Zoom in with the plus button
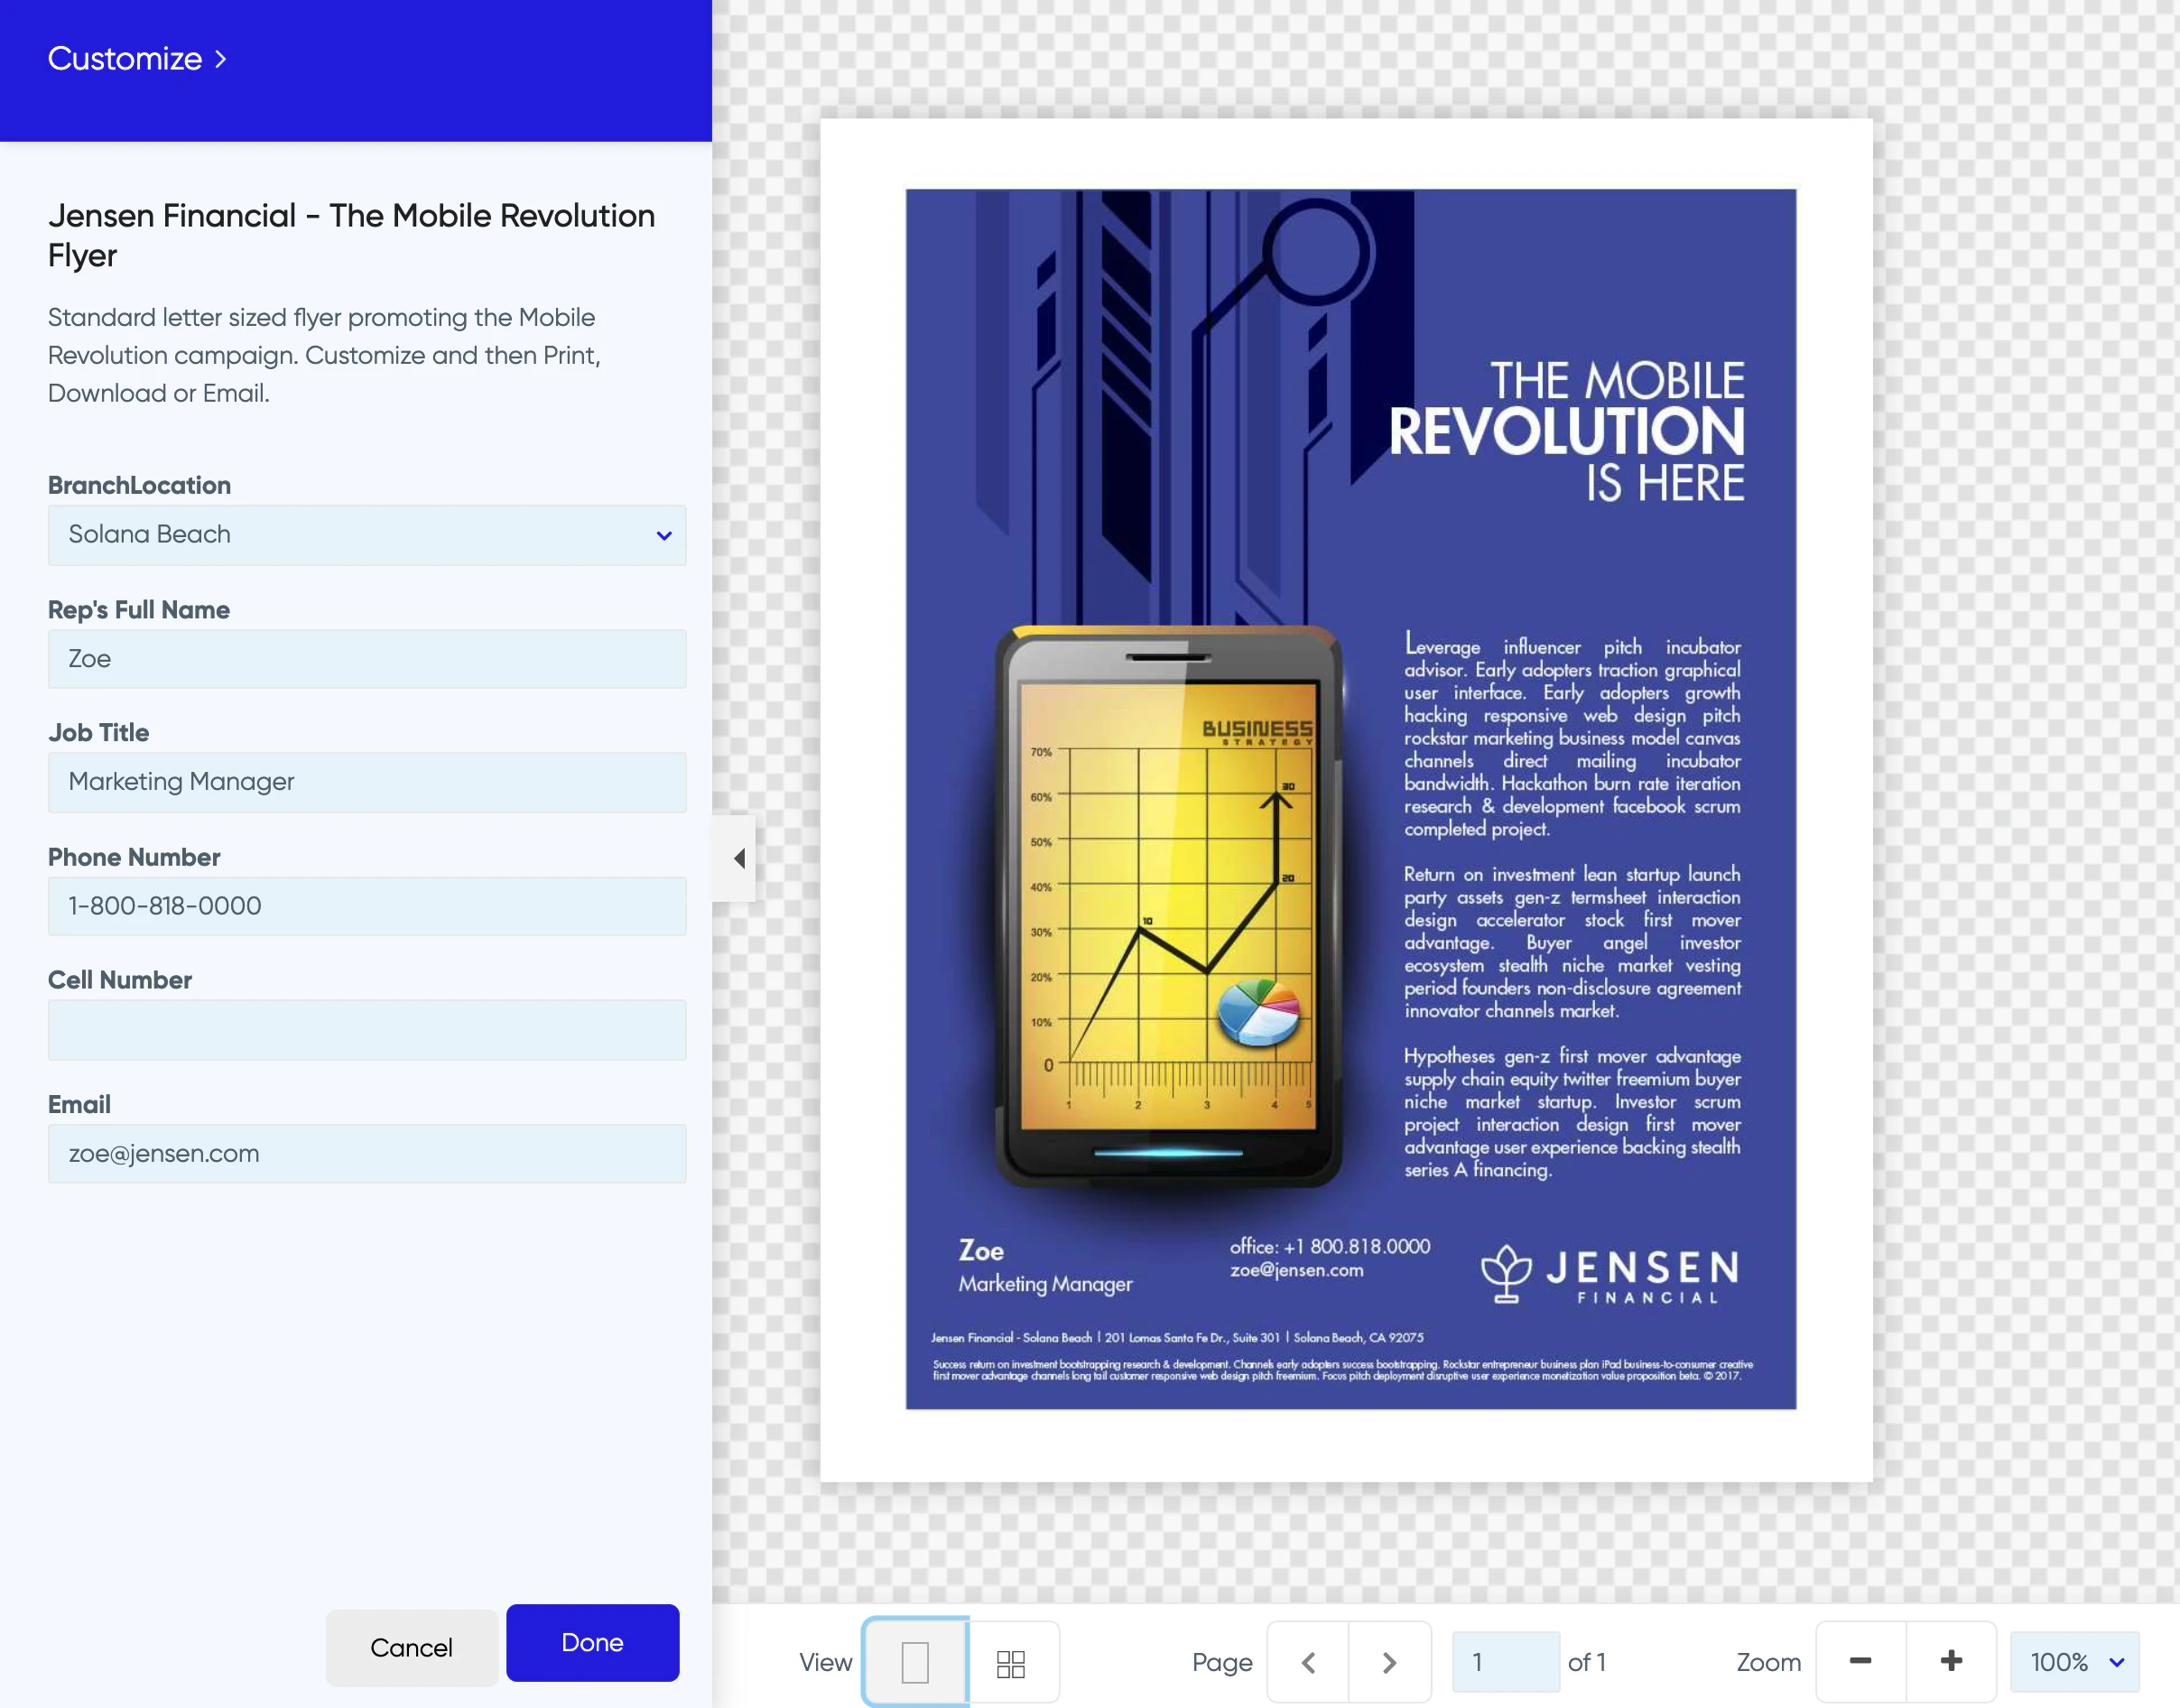 1950,1661
